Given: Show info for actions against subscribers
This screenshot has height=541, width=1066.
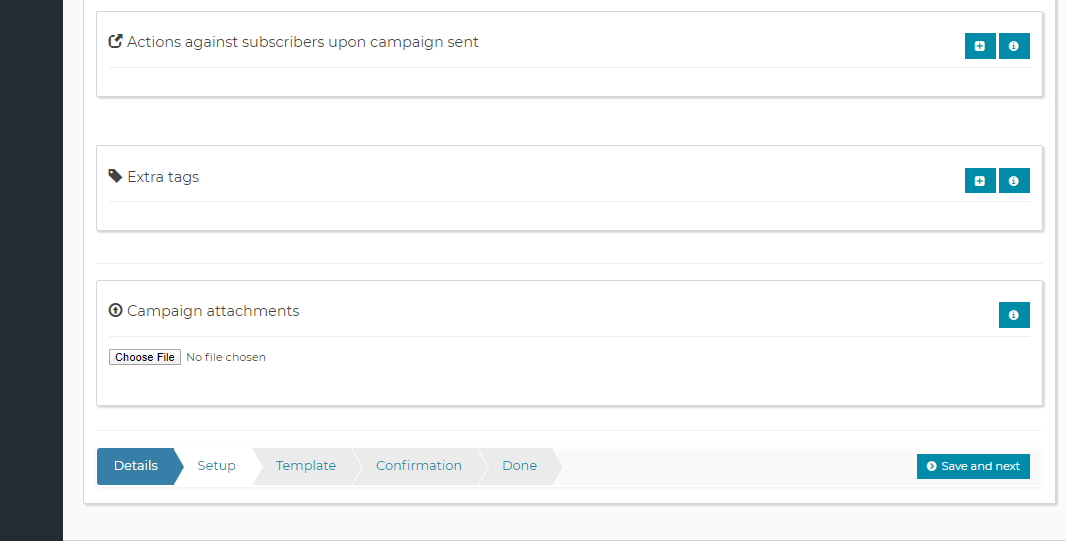Looking at the screenshot, I should (1014, 46).
